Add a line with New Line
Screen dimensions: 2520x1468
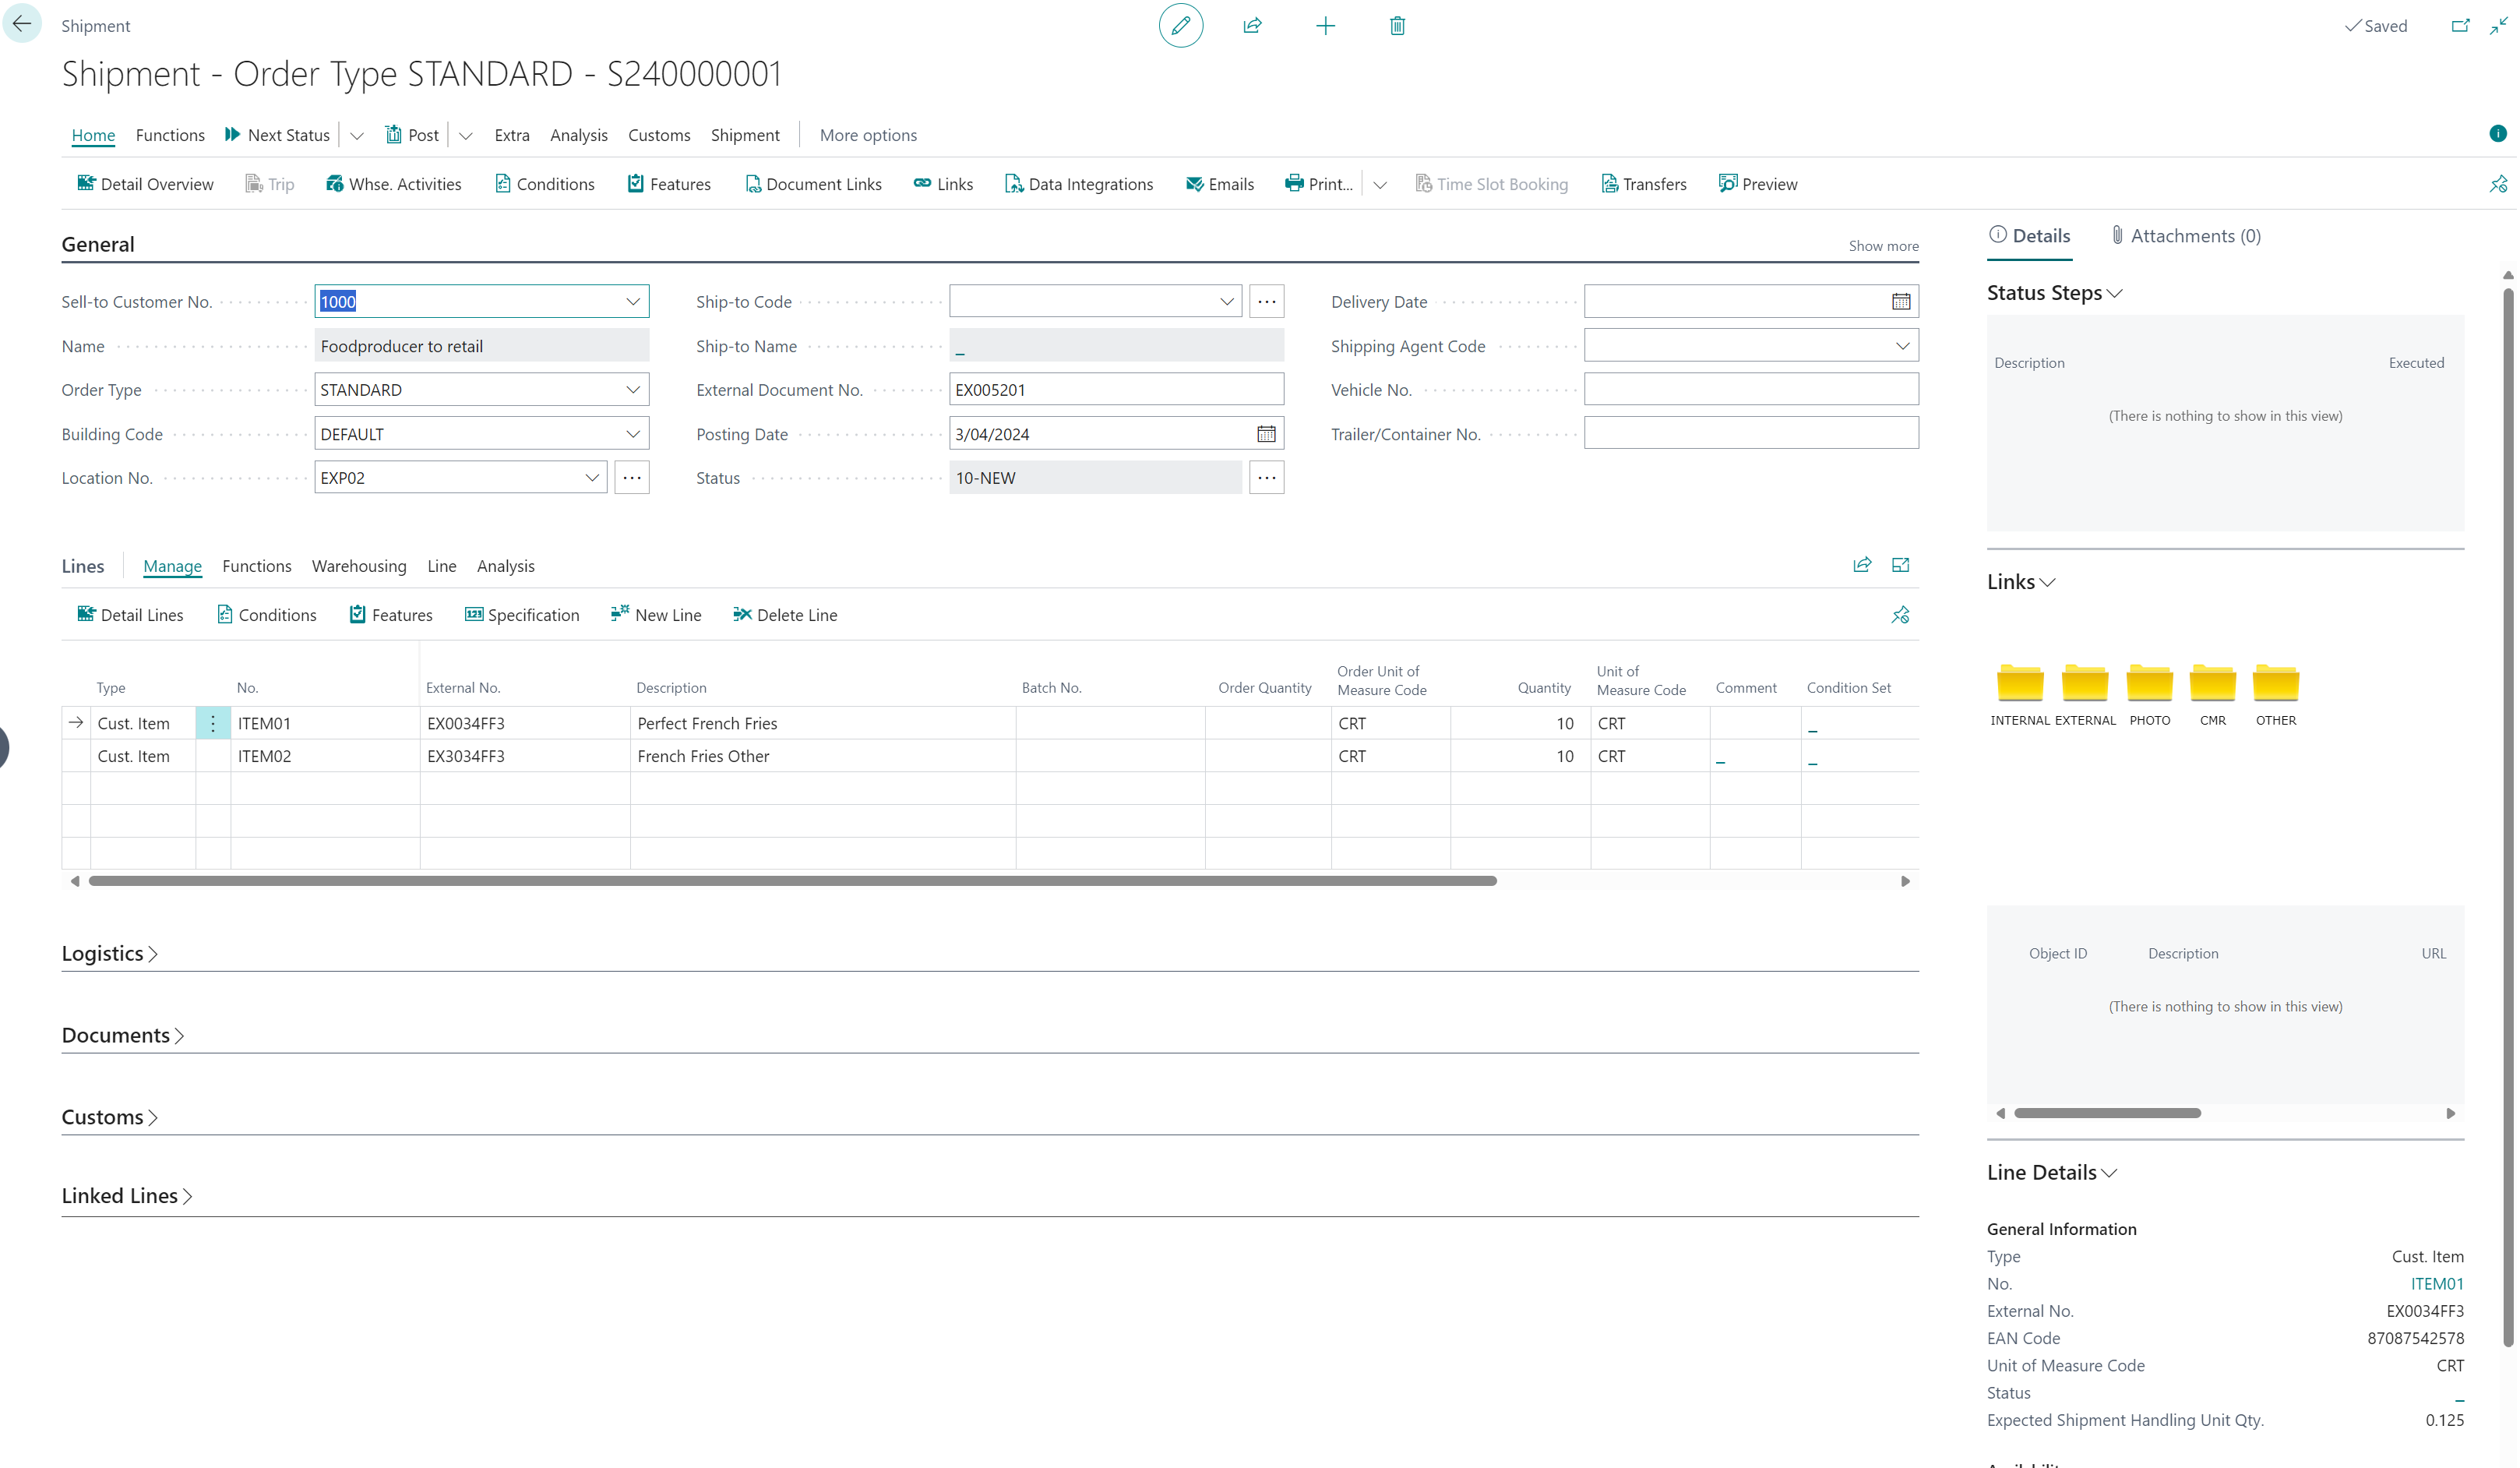coord(655,614)
